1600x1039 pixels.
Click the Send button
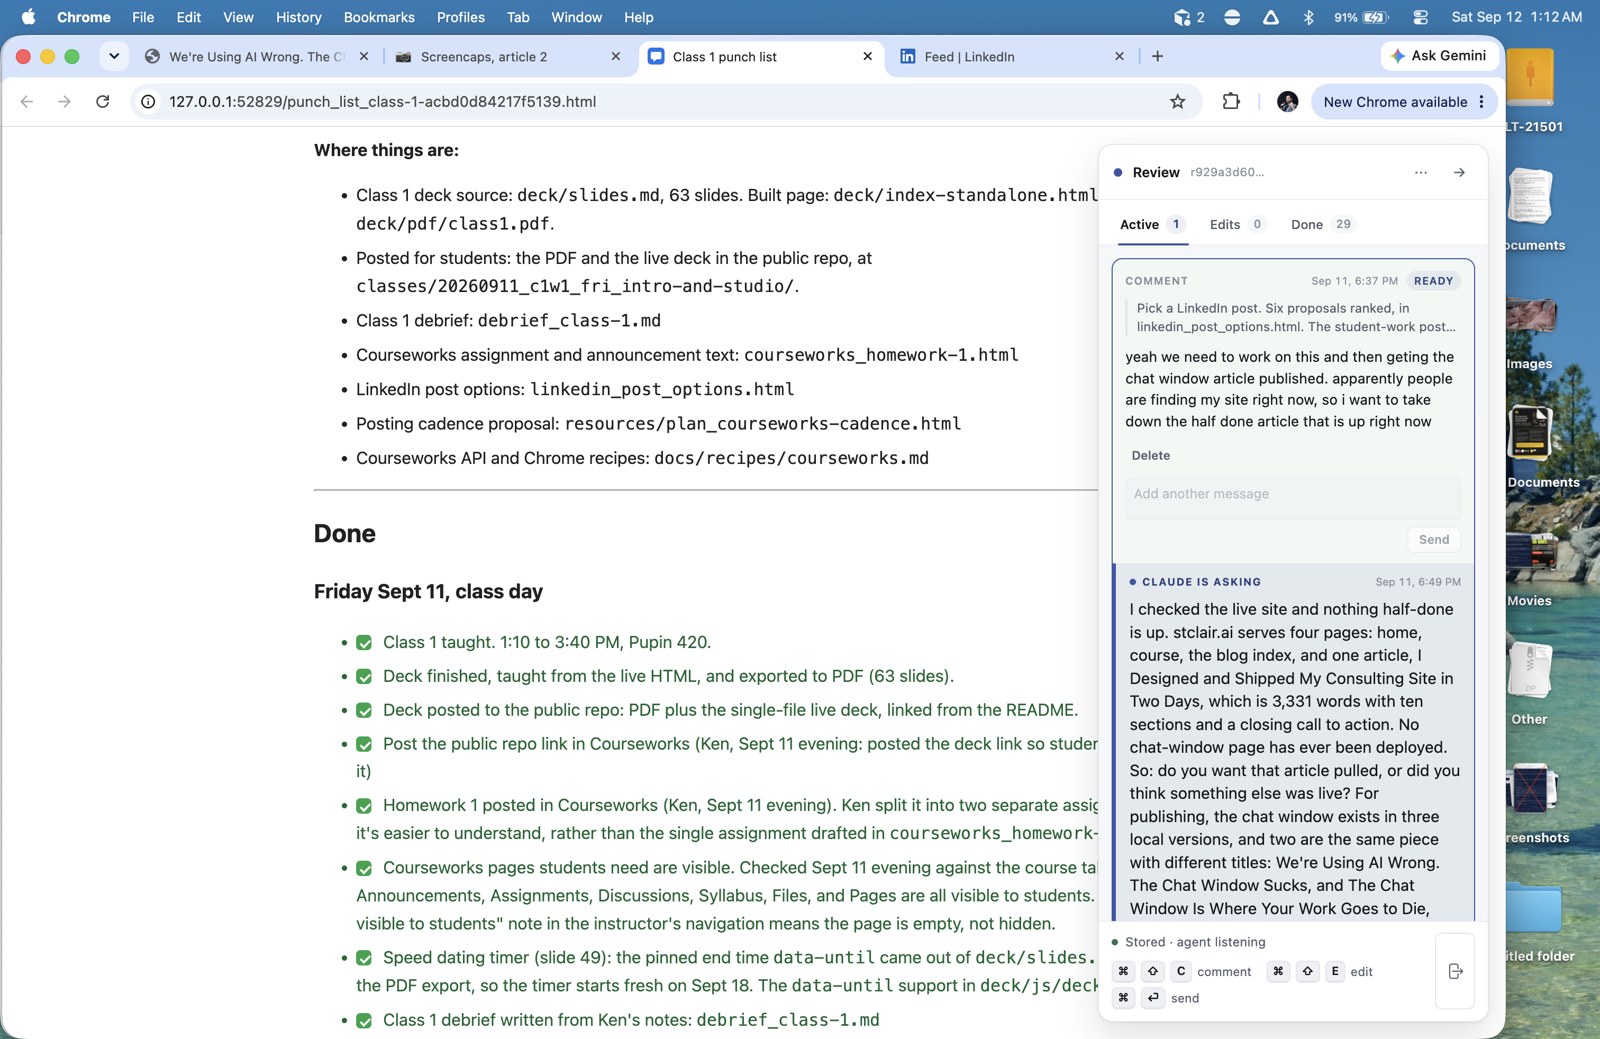click(1433, 539)
